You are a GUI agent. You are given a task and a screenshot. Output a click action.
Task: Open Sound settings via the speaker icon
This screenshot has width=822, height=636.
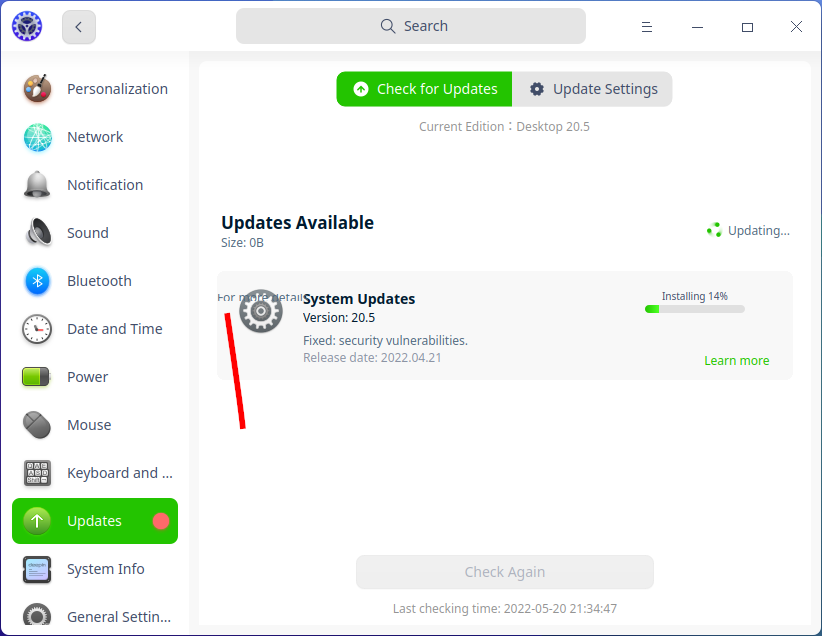click(36, 233)
